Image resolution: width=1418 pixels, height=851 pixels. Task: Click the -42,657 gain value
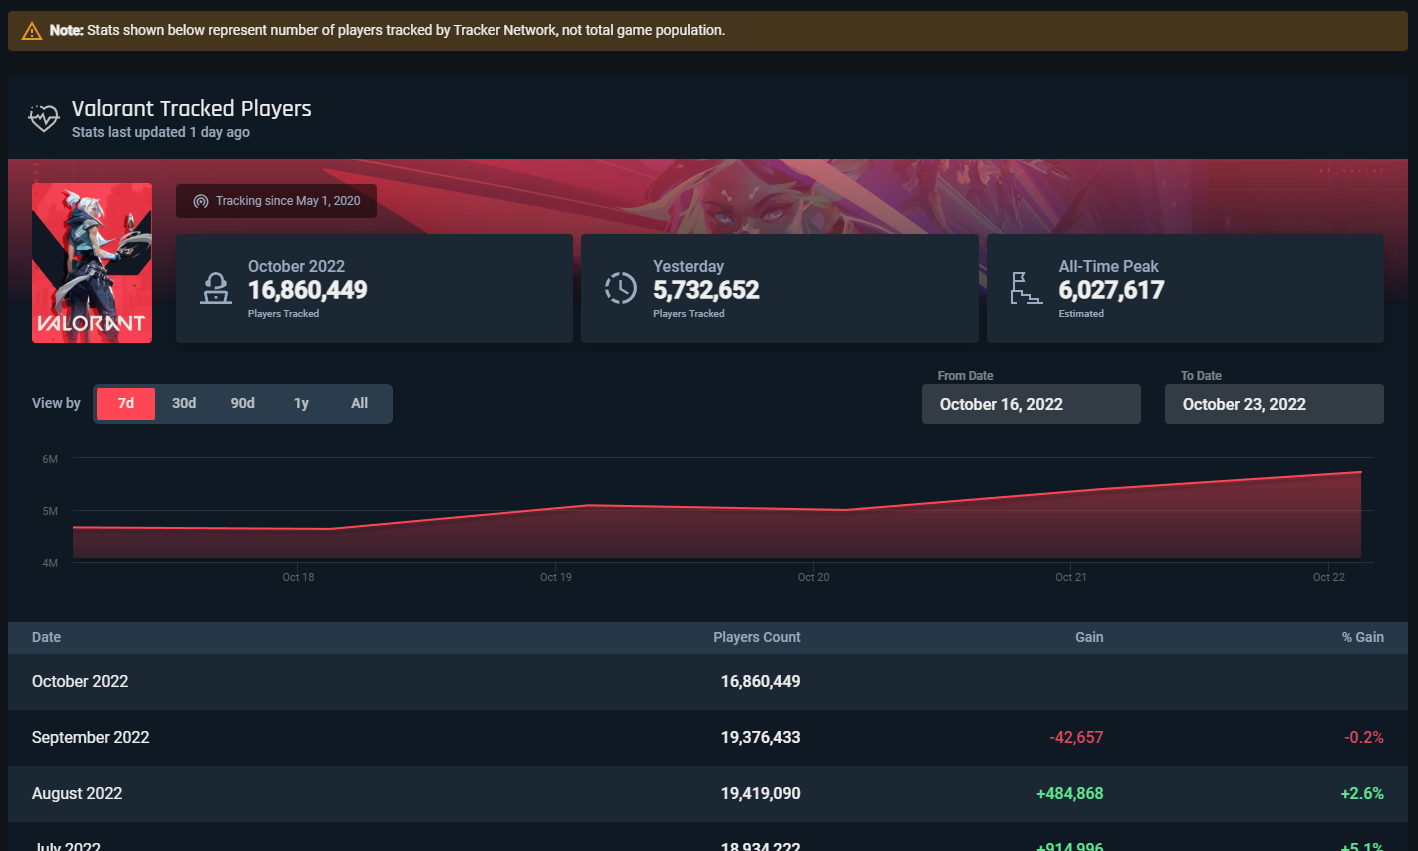pos(1076,737)
